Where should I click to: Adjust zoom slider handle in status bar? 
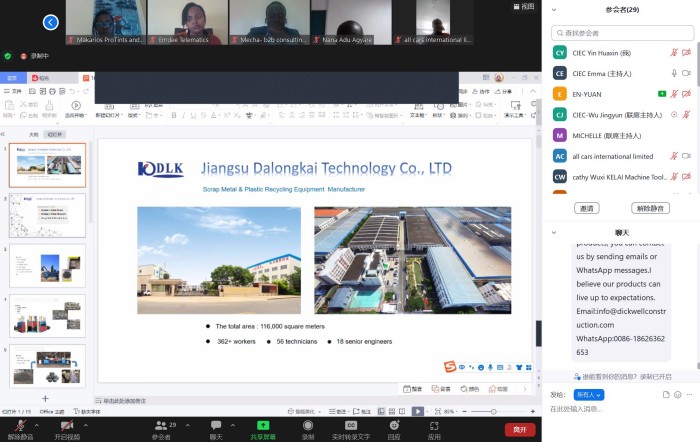click(x=493, y=411)
